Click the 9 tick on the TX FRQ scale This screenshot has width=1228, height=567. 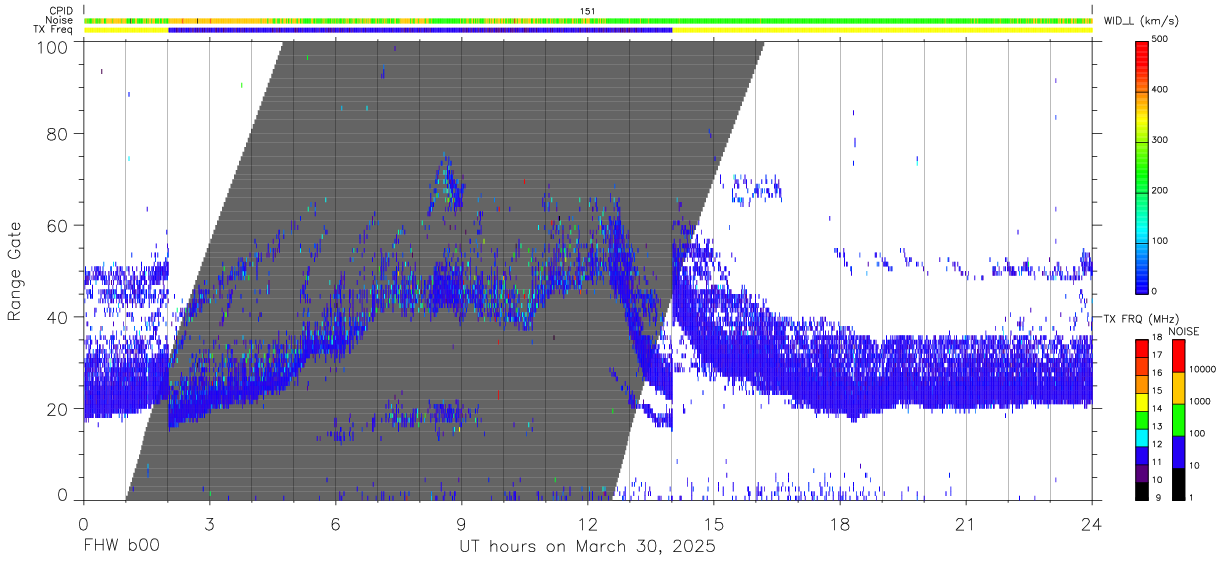pyautogui.click(x=1158, y=498)
